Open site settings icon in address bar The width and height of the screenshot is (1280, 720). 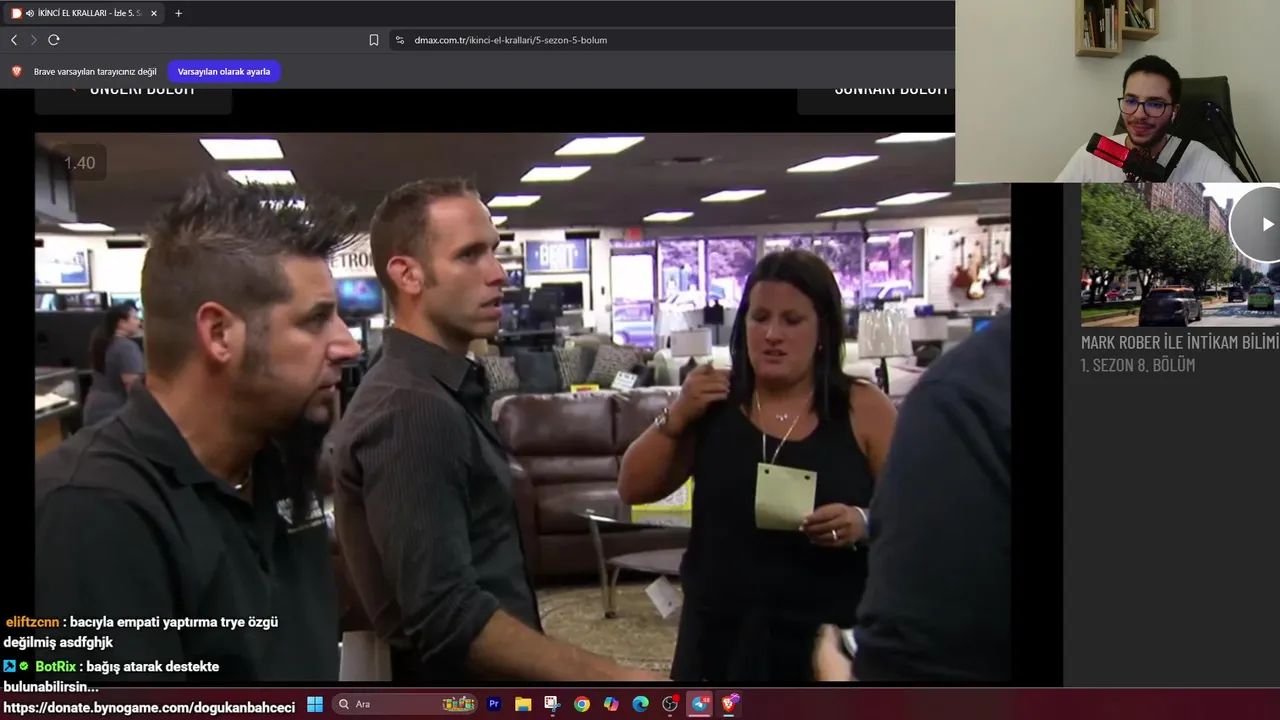click(400, 40)
